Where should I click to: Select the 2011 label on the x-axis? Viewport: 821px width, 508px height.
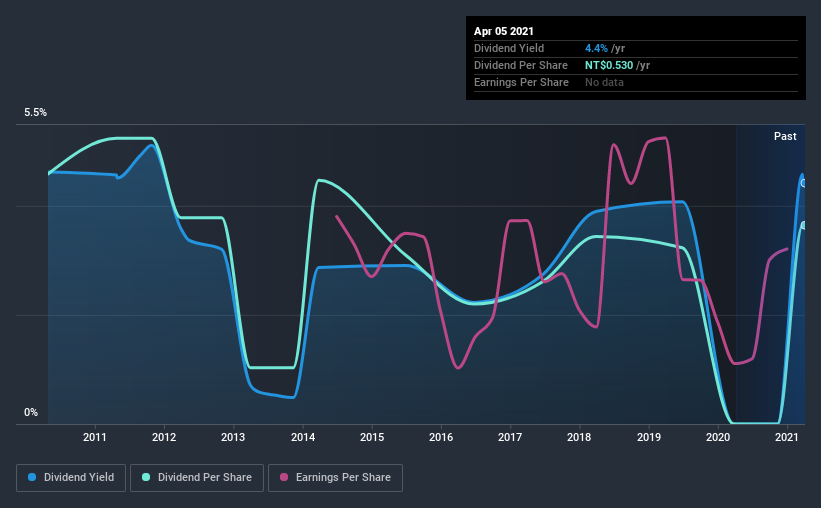95,437
